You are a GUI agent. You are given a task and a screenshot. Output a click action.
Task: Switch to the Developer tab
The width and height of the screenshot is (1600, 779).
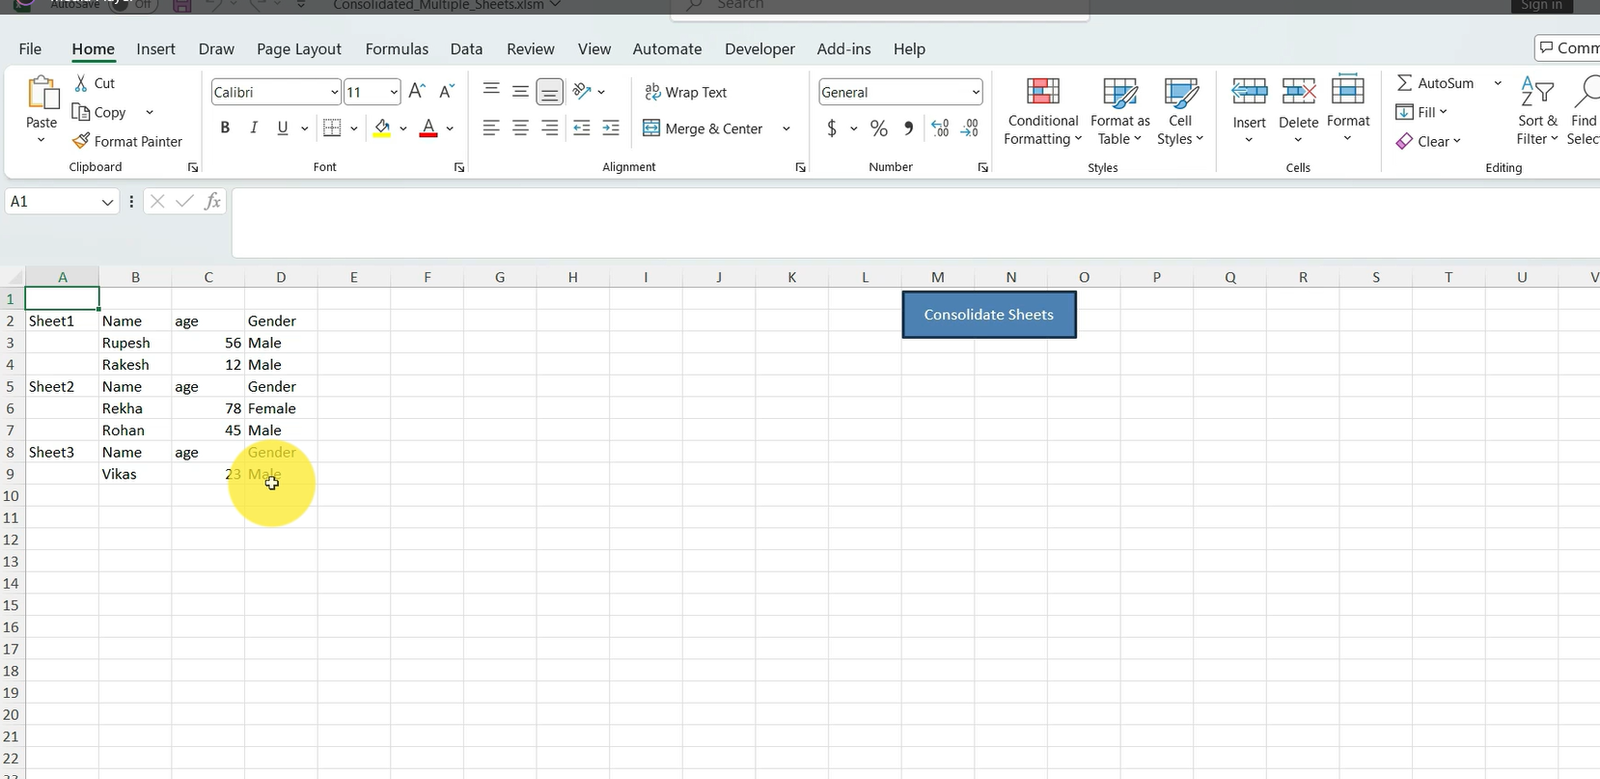759,49
